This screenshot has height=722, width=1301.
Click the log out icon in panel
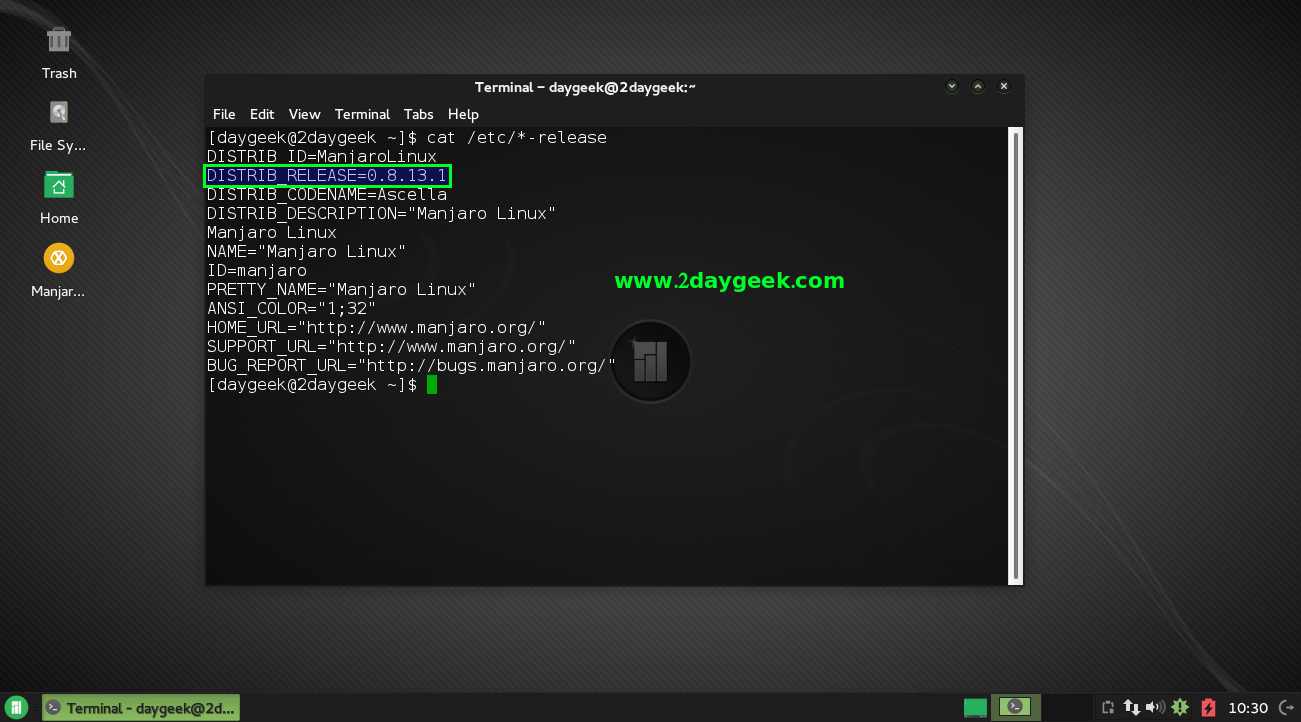coord(1285,708)
